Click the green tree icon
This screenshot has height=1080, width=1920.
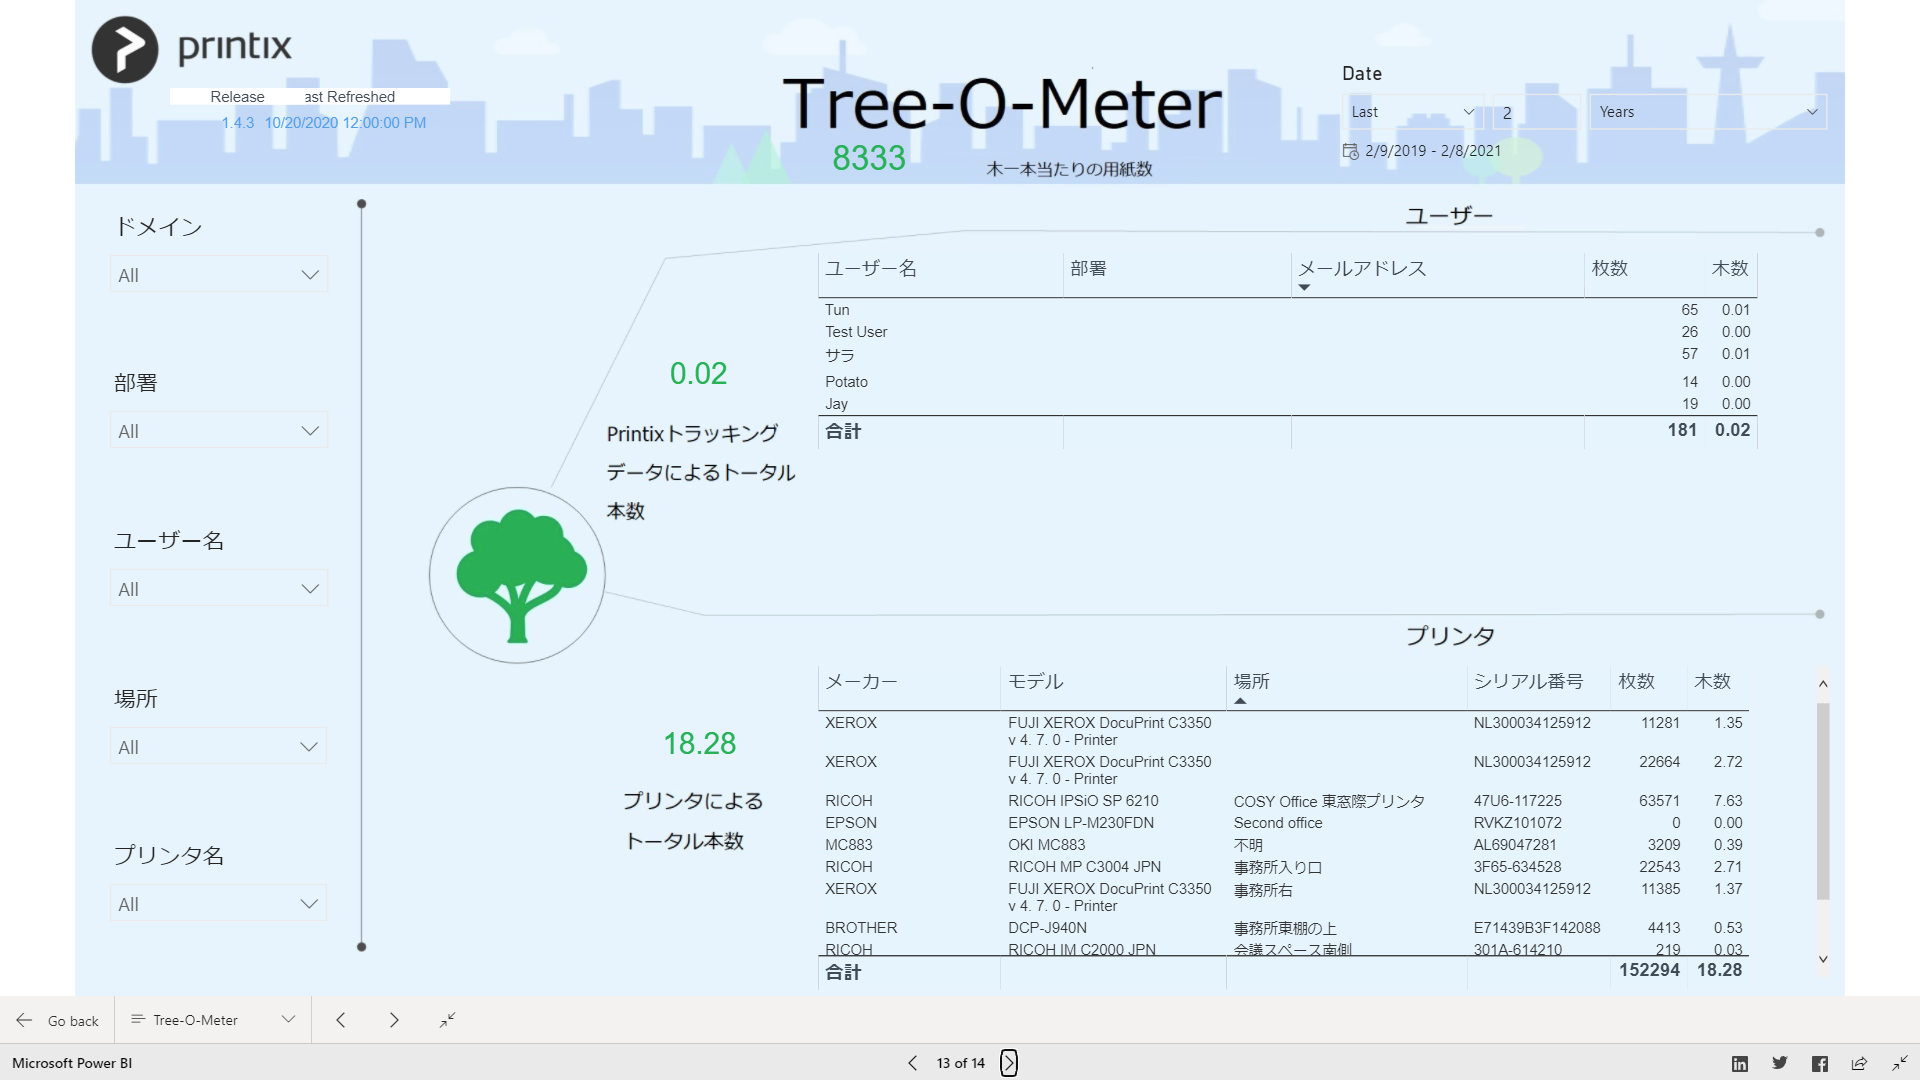point(519,575)
